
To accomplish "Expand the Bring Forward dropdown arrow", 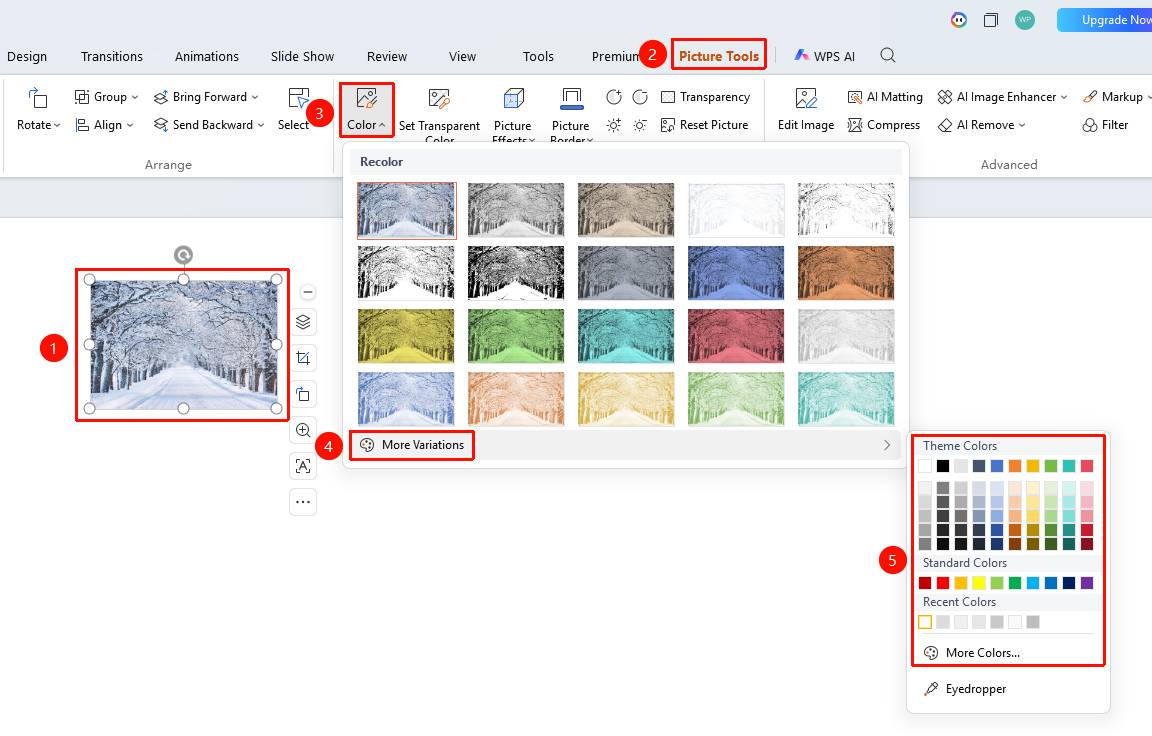I will 255,97.
